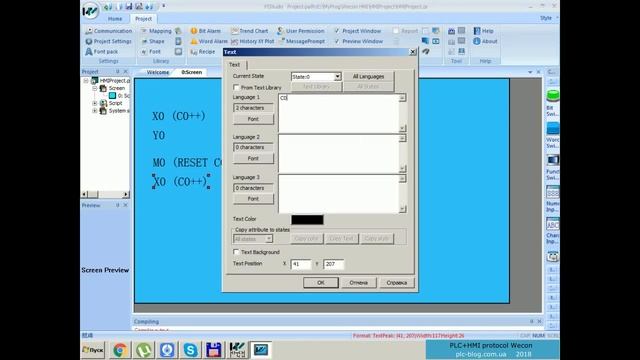The height and width of the screenshot is (360, 640).
Task: Switch to the 0:Screen document tab
Action: [191, 72]
